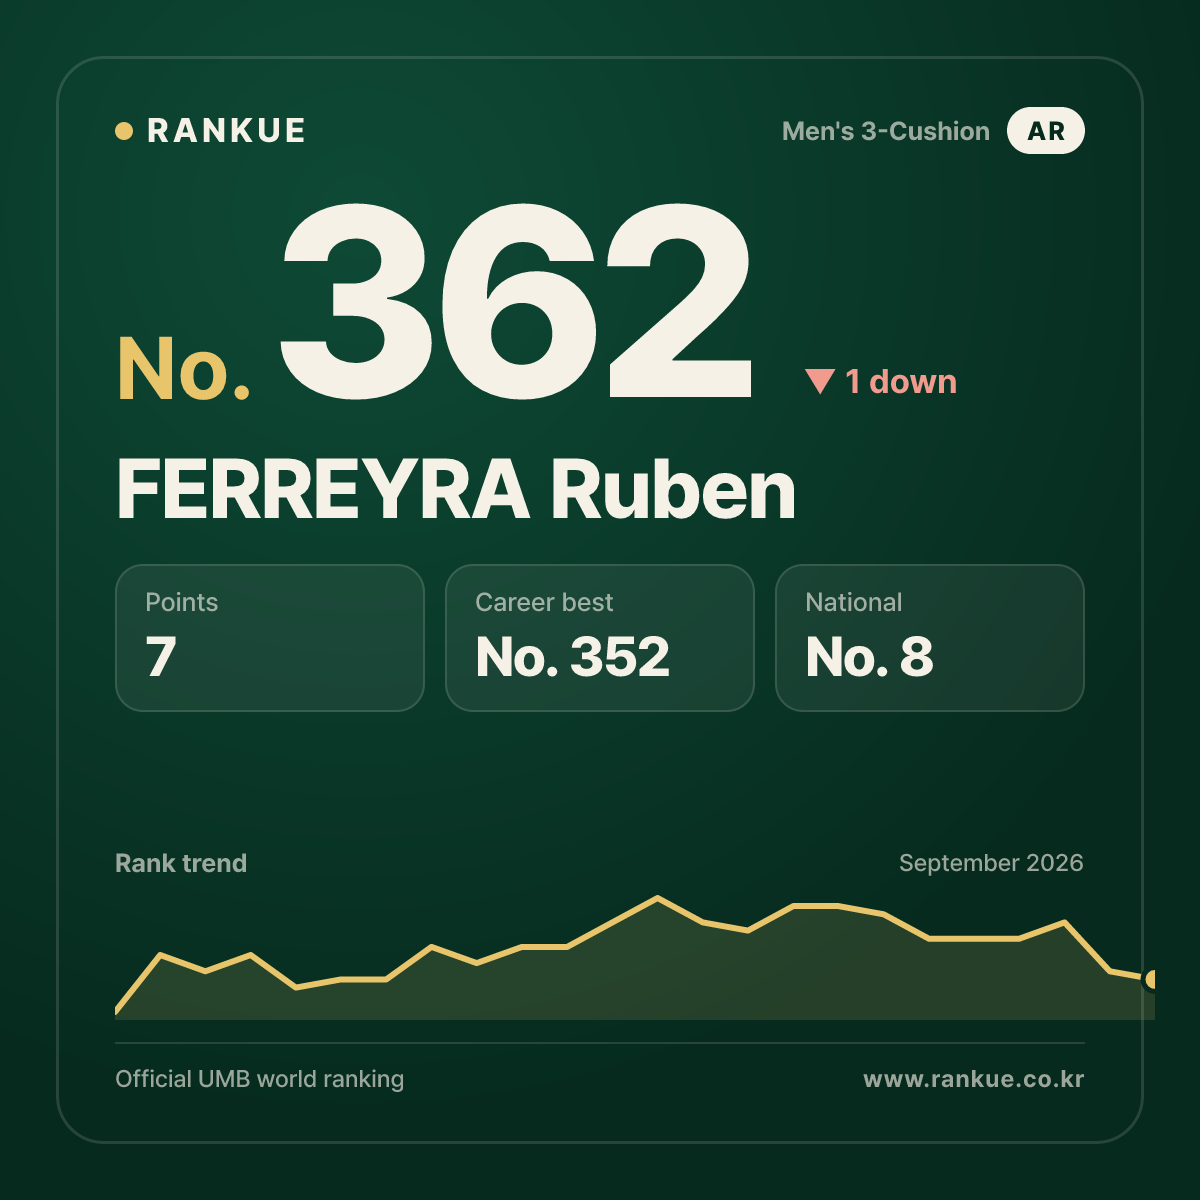Select the AR country badge
Screen dimensions: 1200x1200
[x=1046, y=131]
